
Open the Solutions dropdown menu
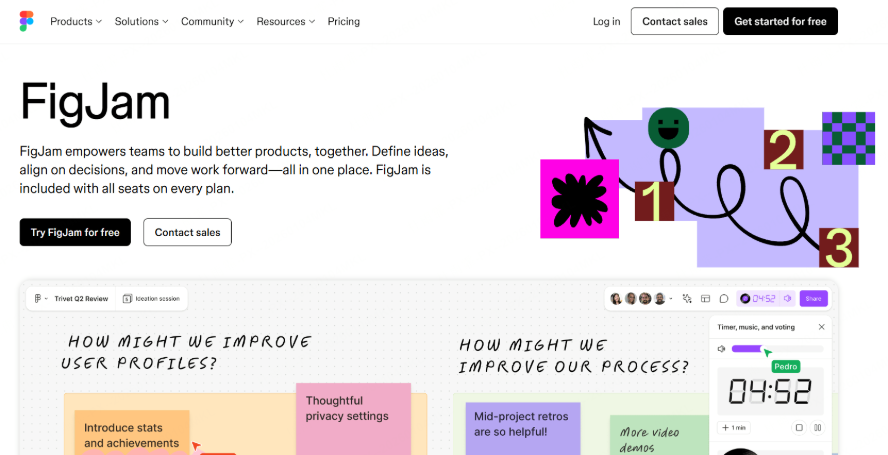pos(141,21)
